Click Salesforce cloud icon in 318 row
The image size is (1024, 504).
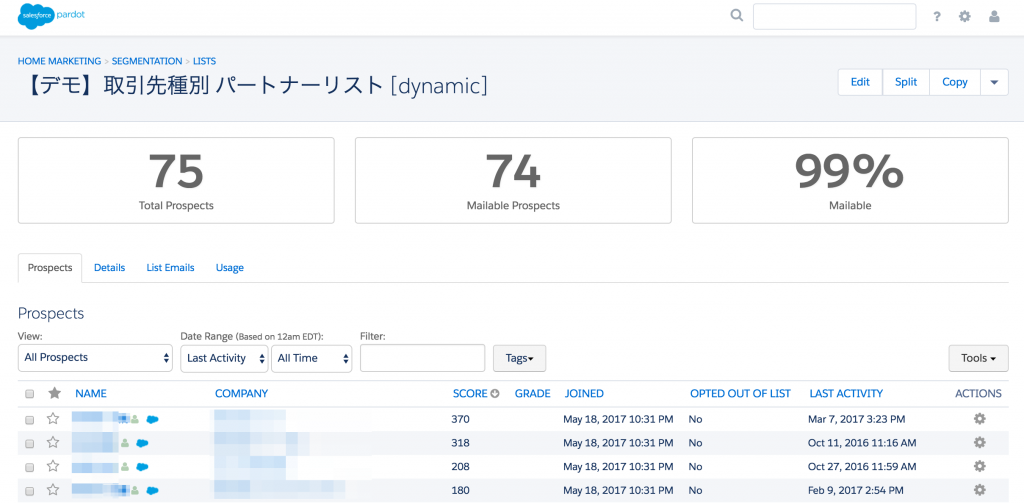142,443
